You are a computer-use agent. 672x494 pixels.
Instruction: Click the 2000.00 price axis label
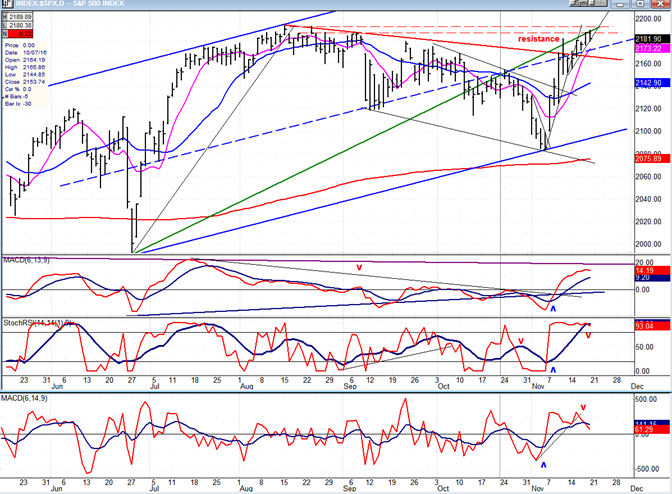[648, 244]
